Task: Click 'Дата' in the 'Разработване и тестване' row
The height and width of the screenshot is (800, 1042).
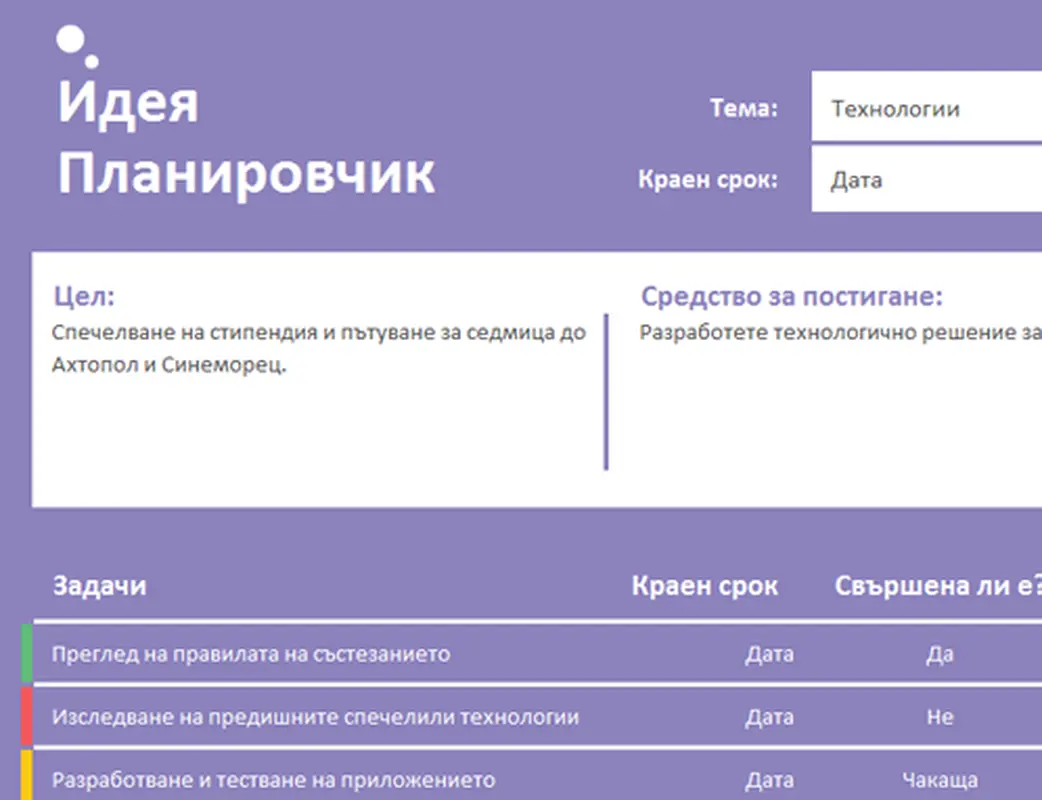Action: pos(769,779)
